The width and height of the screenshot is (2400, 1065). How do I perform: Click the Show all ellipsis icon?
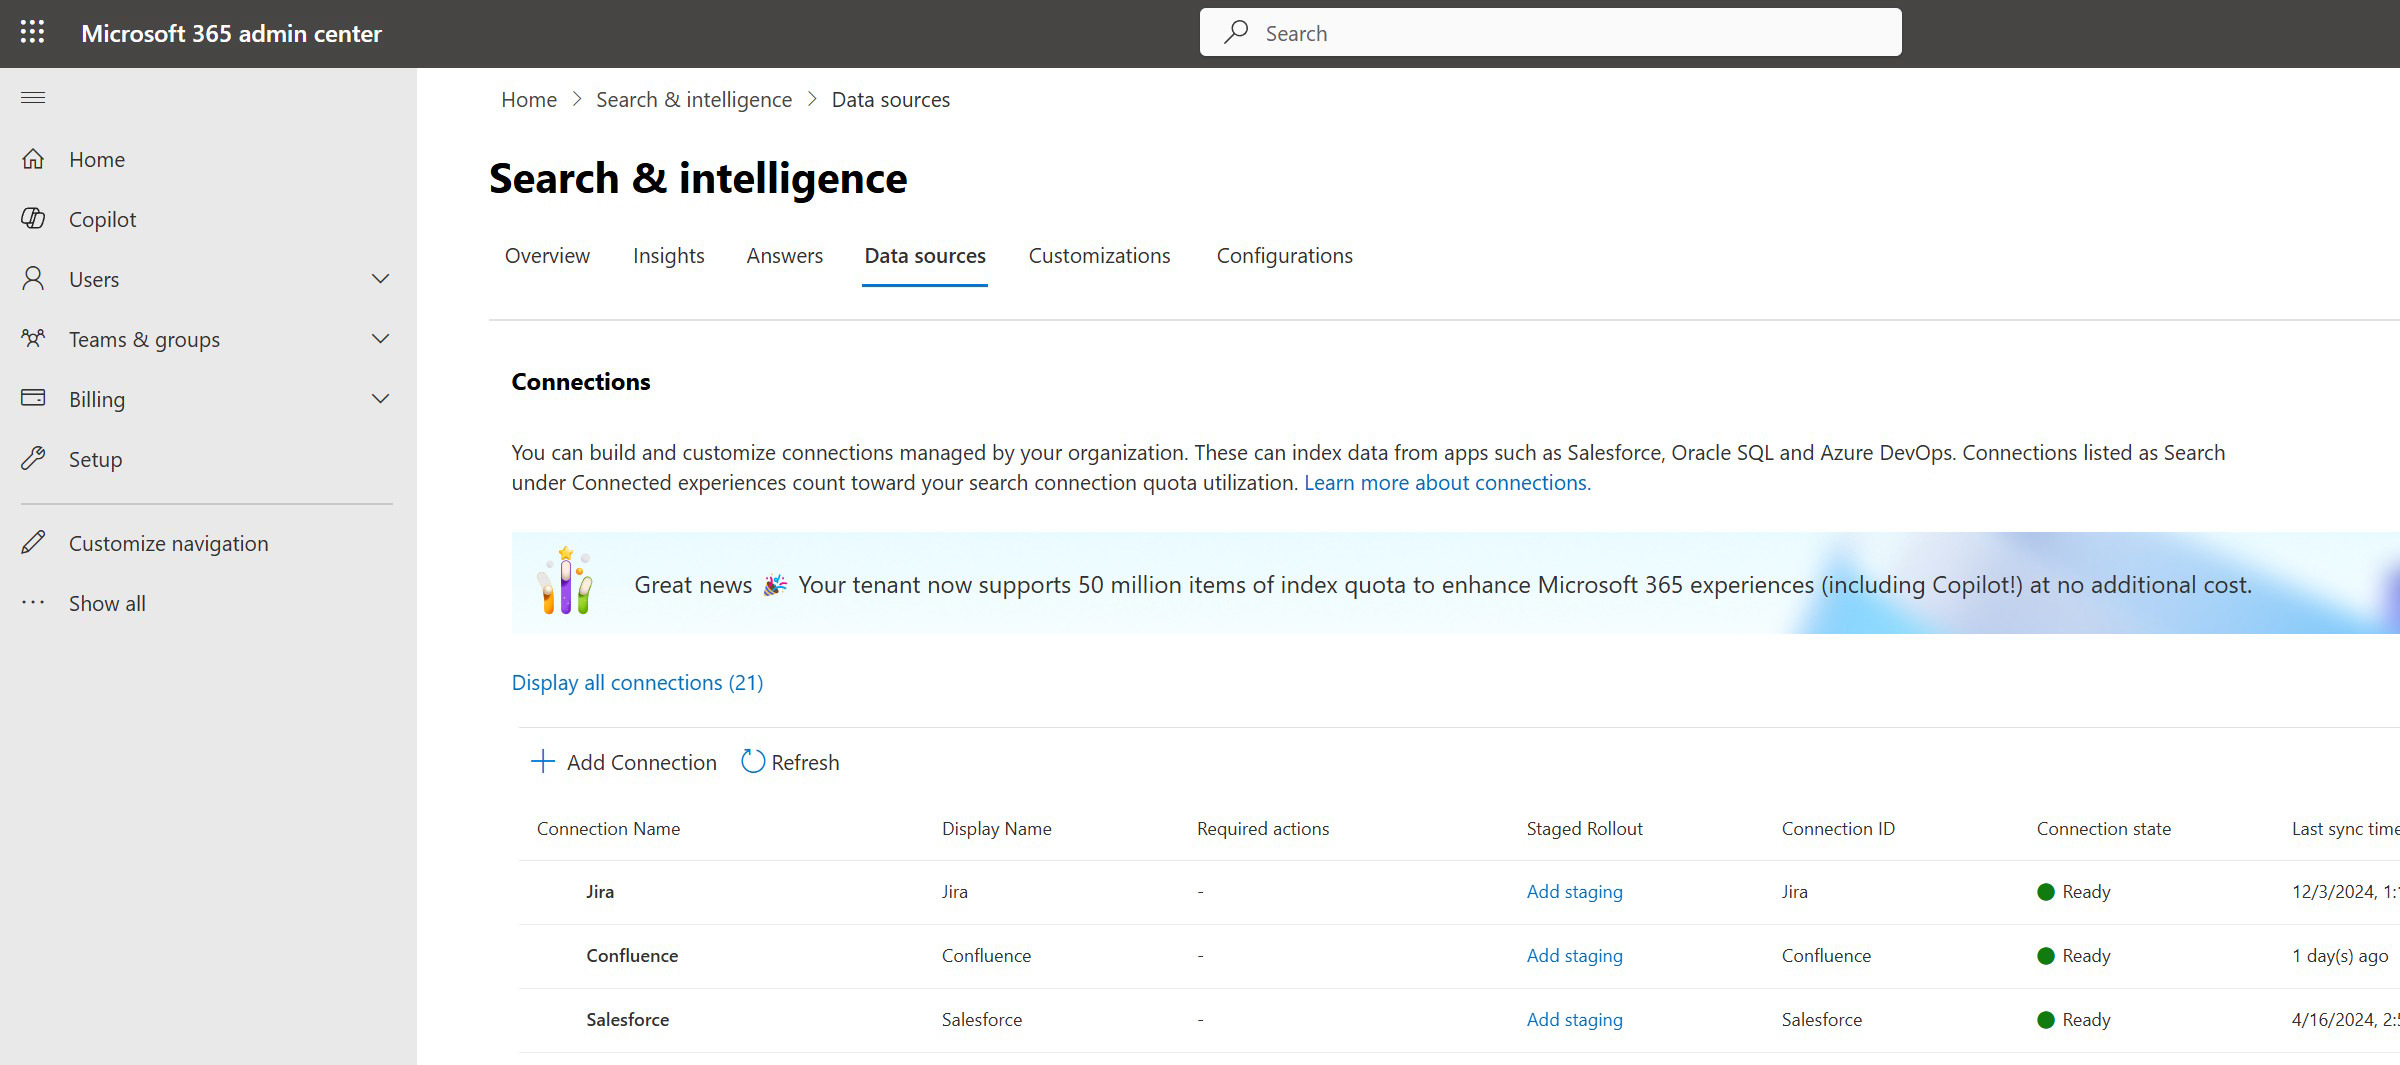coord(33,603)
